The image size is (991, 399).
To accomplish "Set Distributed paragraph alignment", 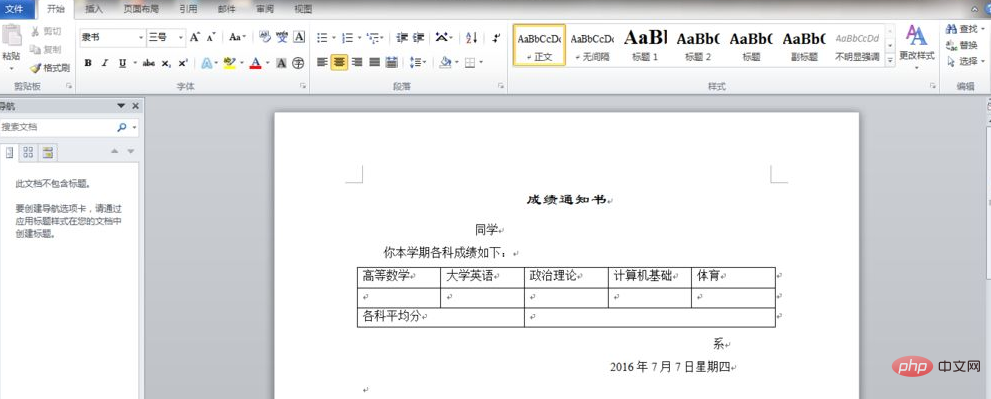I will 391,62.
